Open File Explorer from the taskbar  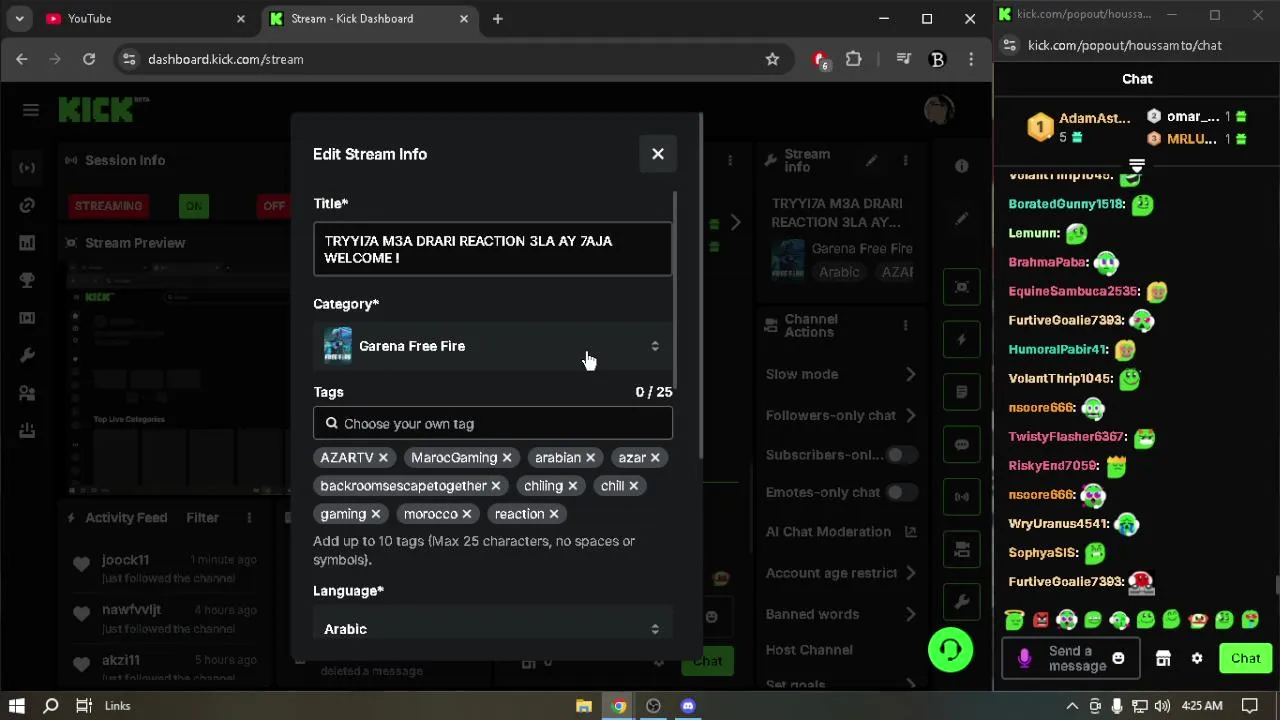click(584, 706)
